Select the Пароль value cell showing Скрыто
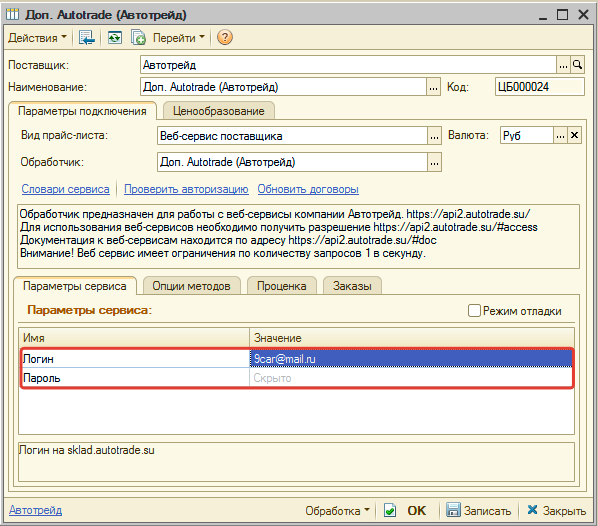Screen dimensions: 598x526 pyautogui.click(x=411, y=378)
